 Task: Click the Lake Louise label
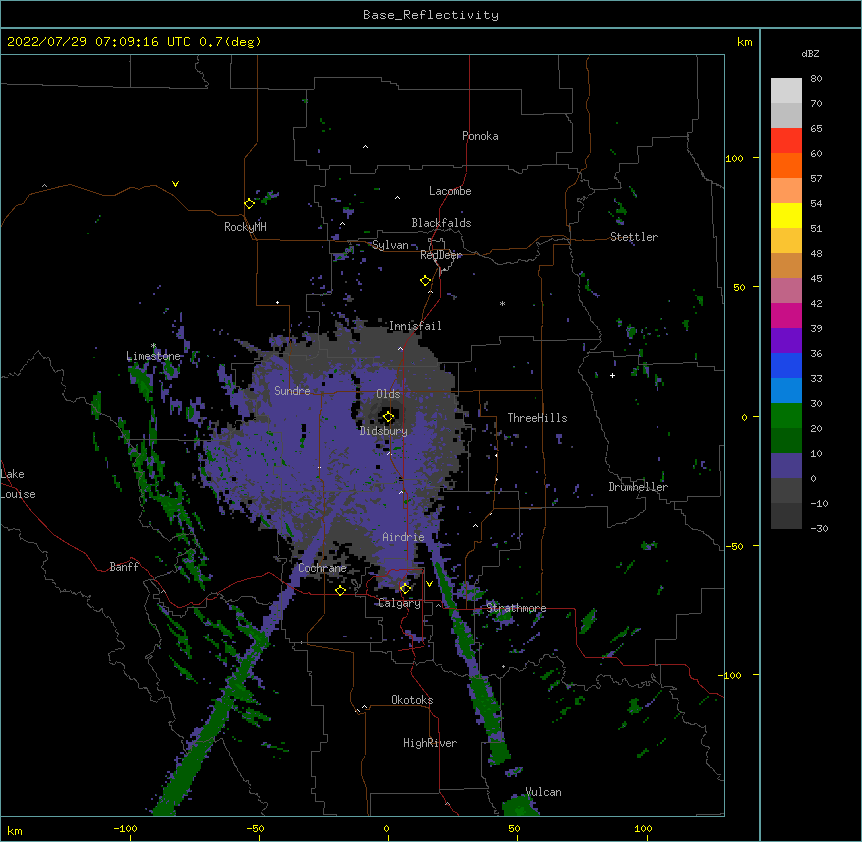point(18,484)
